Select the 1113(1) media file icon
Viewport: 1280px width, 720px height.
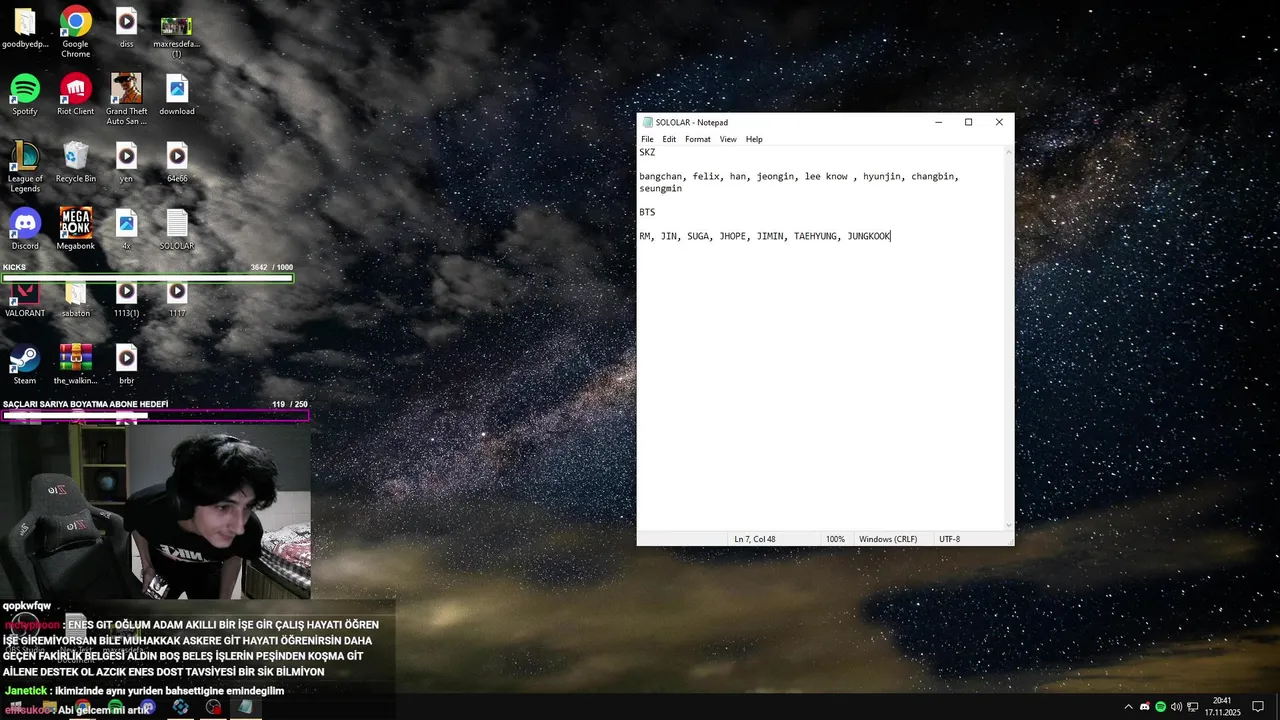click(x=126, y=299)
